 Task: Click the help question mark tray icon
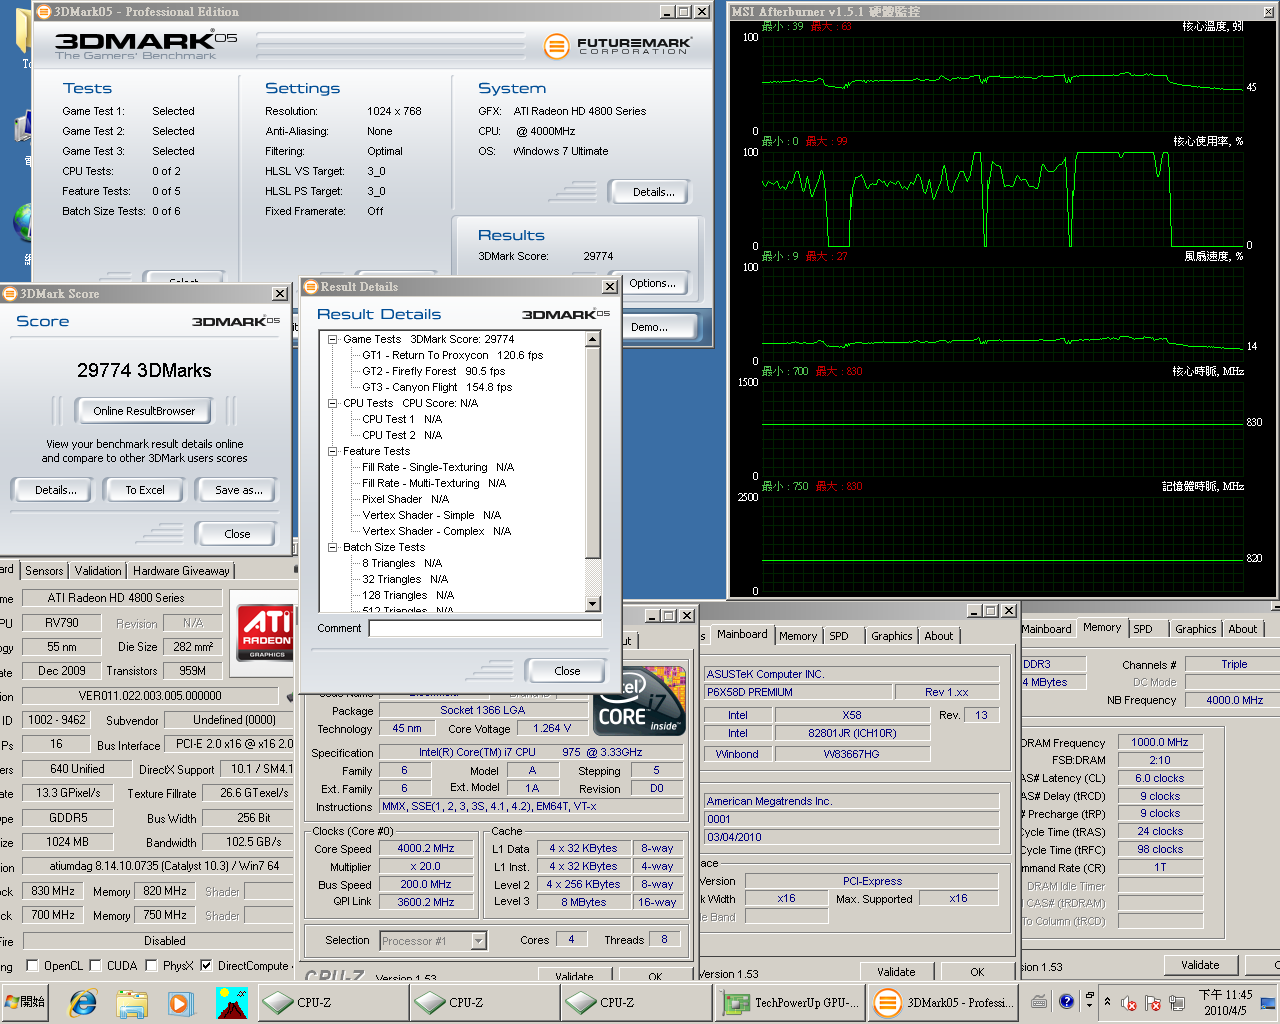(x=1066, y=1001)
